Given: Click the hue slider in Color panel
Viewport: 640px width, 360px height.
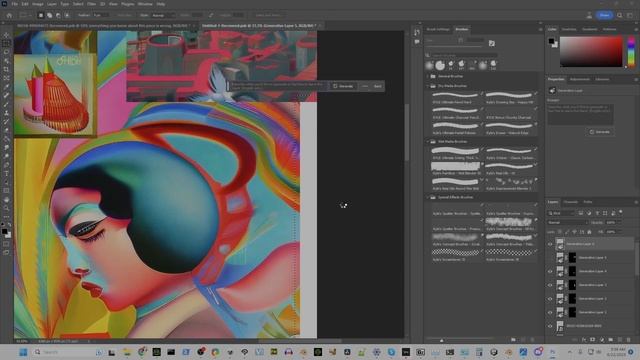Looking at the screenshot, I should click(x=631, y=51).
